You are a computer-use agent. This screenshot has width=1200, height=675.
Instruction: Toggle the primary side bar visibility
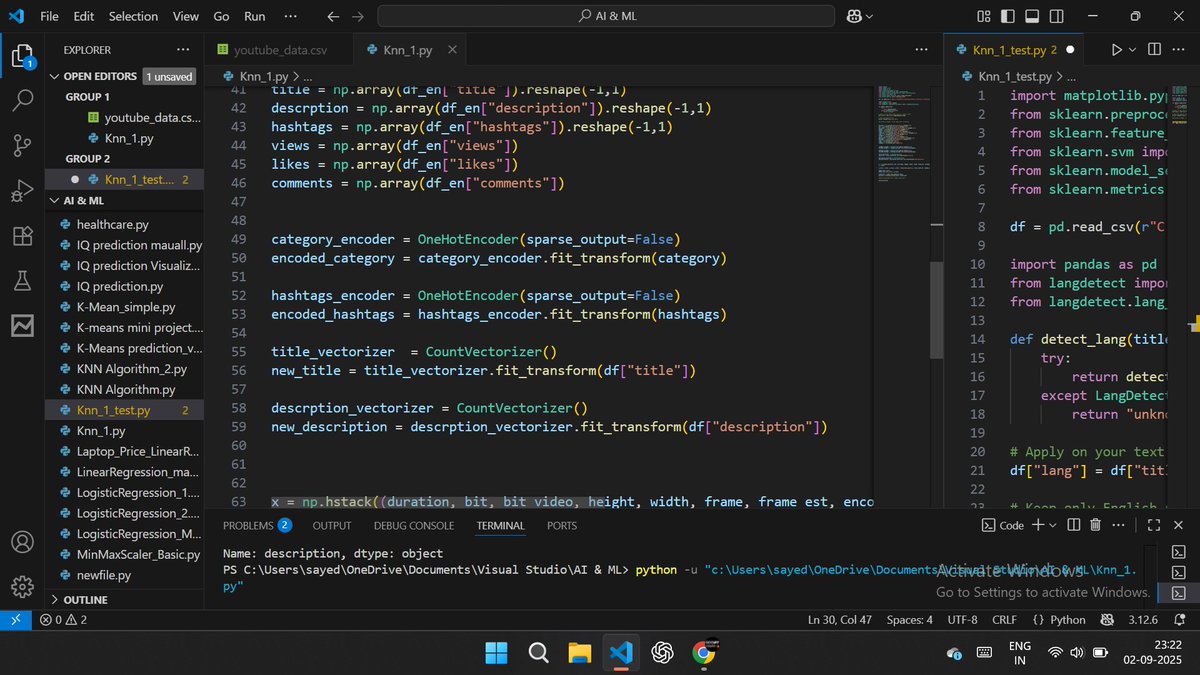click(x=1008, y=17)
